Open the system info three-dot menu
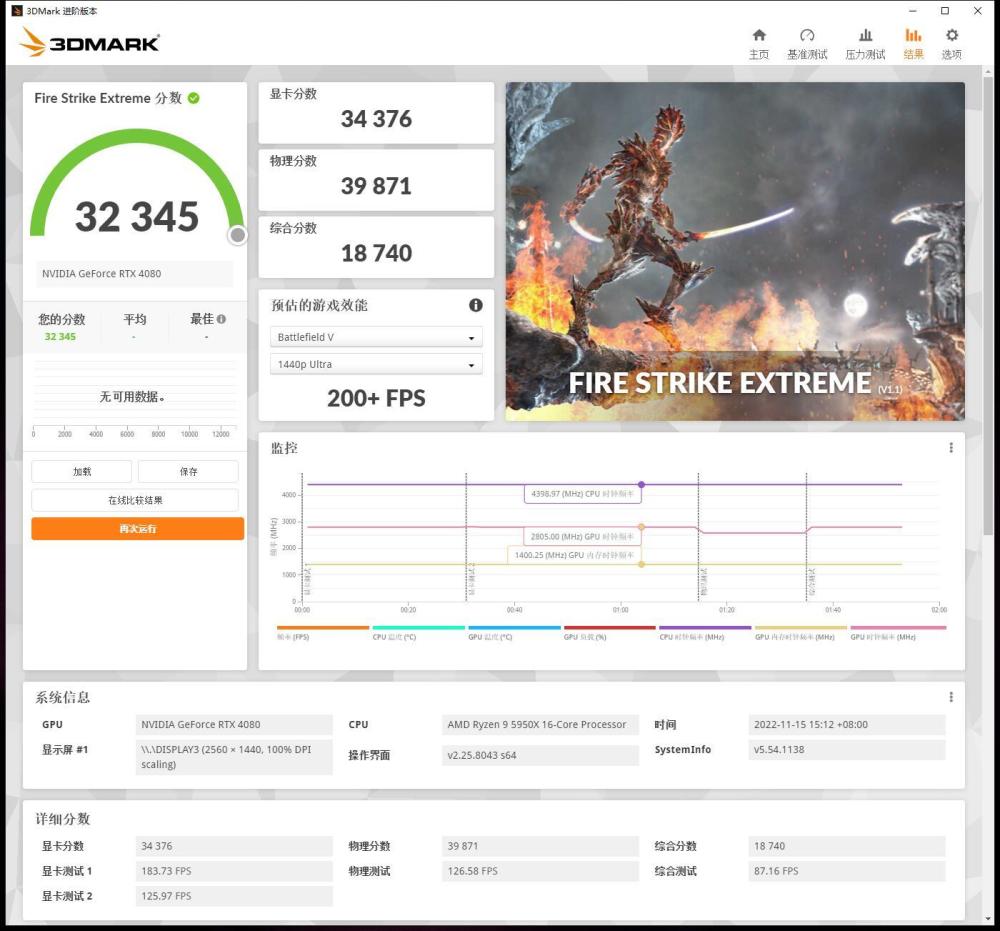Image resolution: width=1000 pixels, height=931 pixels. pyautogui.click(x=951, y=697)
